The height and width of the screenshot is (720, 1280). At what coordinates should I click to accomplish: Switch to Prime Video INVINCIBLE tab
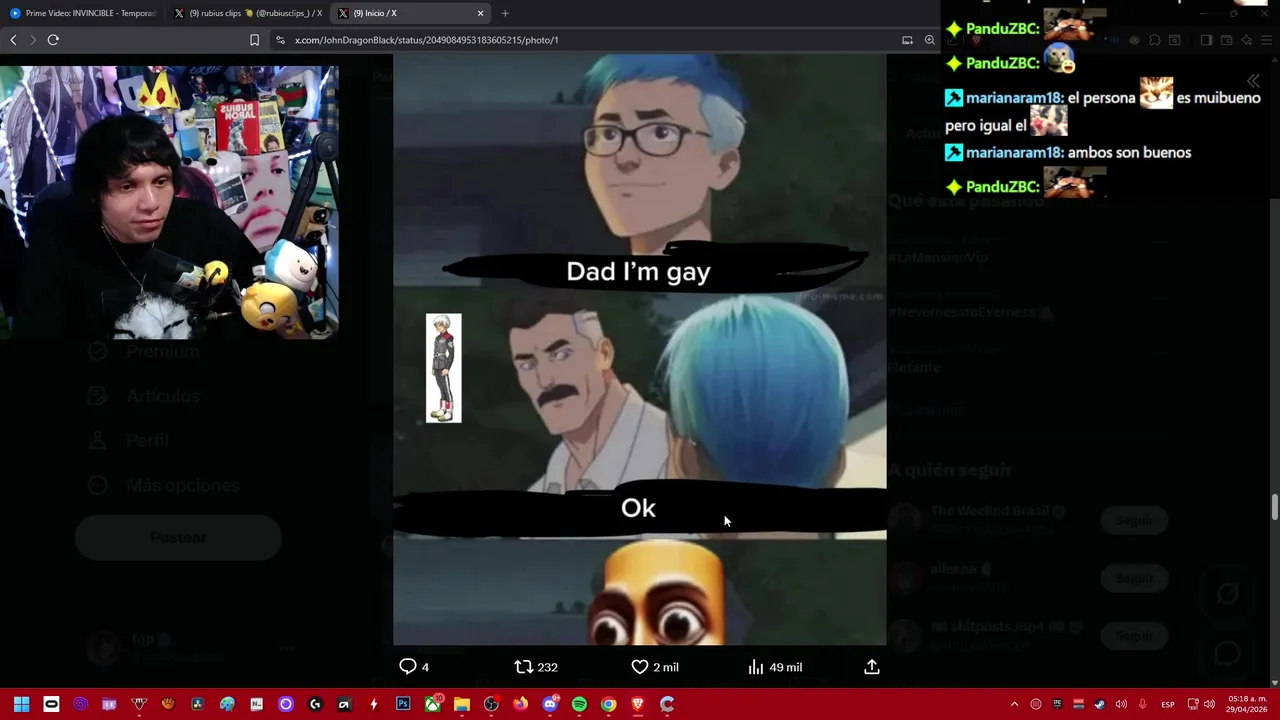[83, 13]
